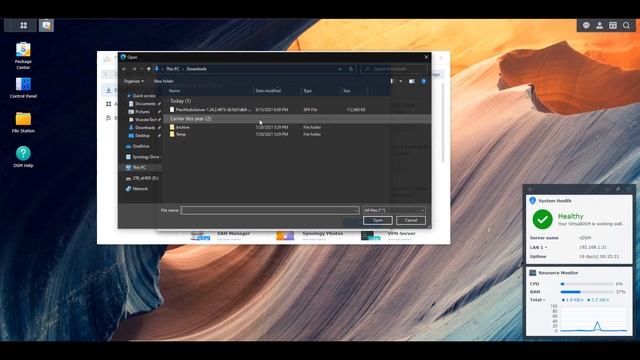Open the DSM Main Menu grid icon
640x360 pixels.
[x=23, y=25]
